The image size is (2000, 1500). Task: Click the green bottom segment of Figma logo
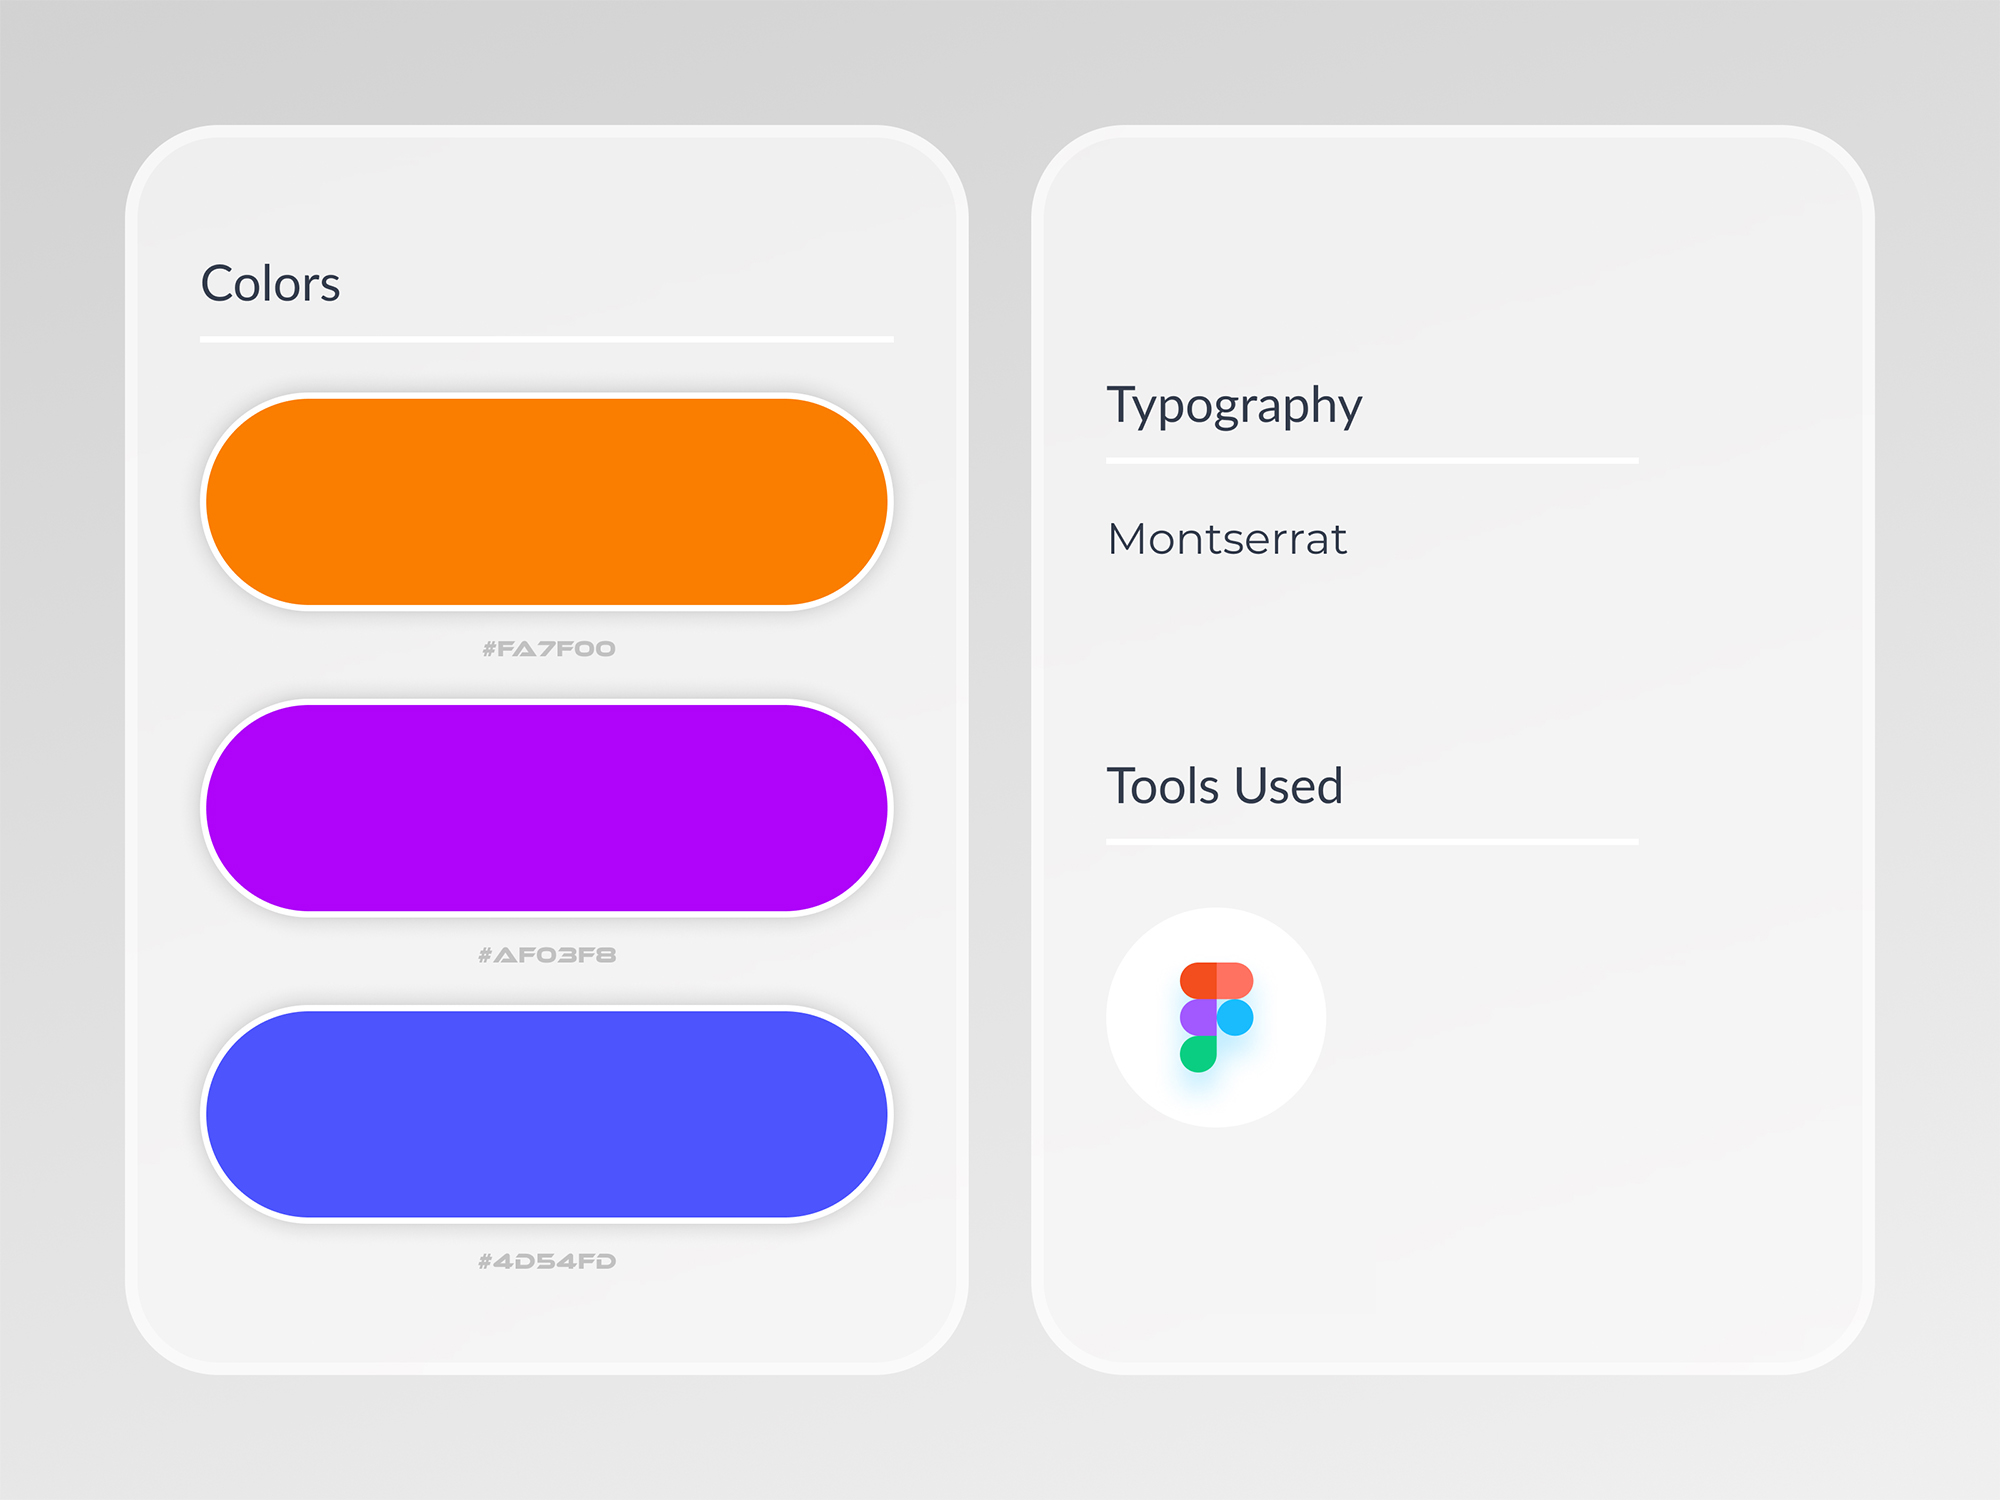click(1198, 1054)
